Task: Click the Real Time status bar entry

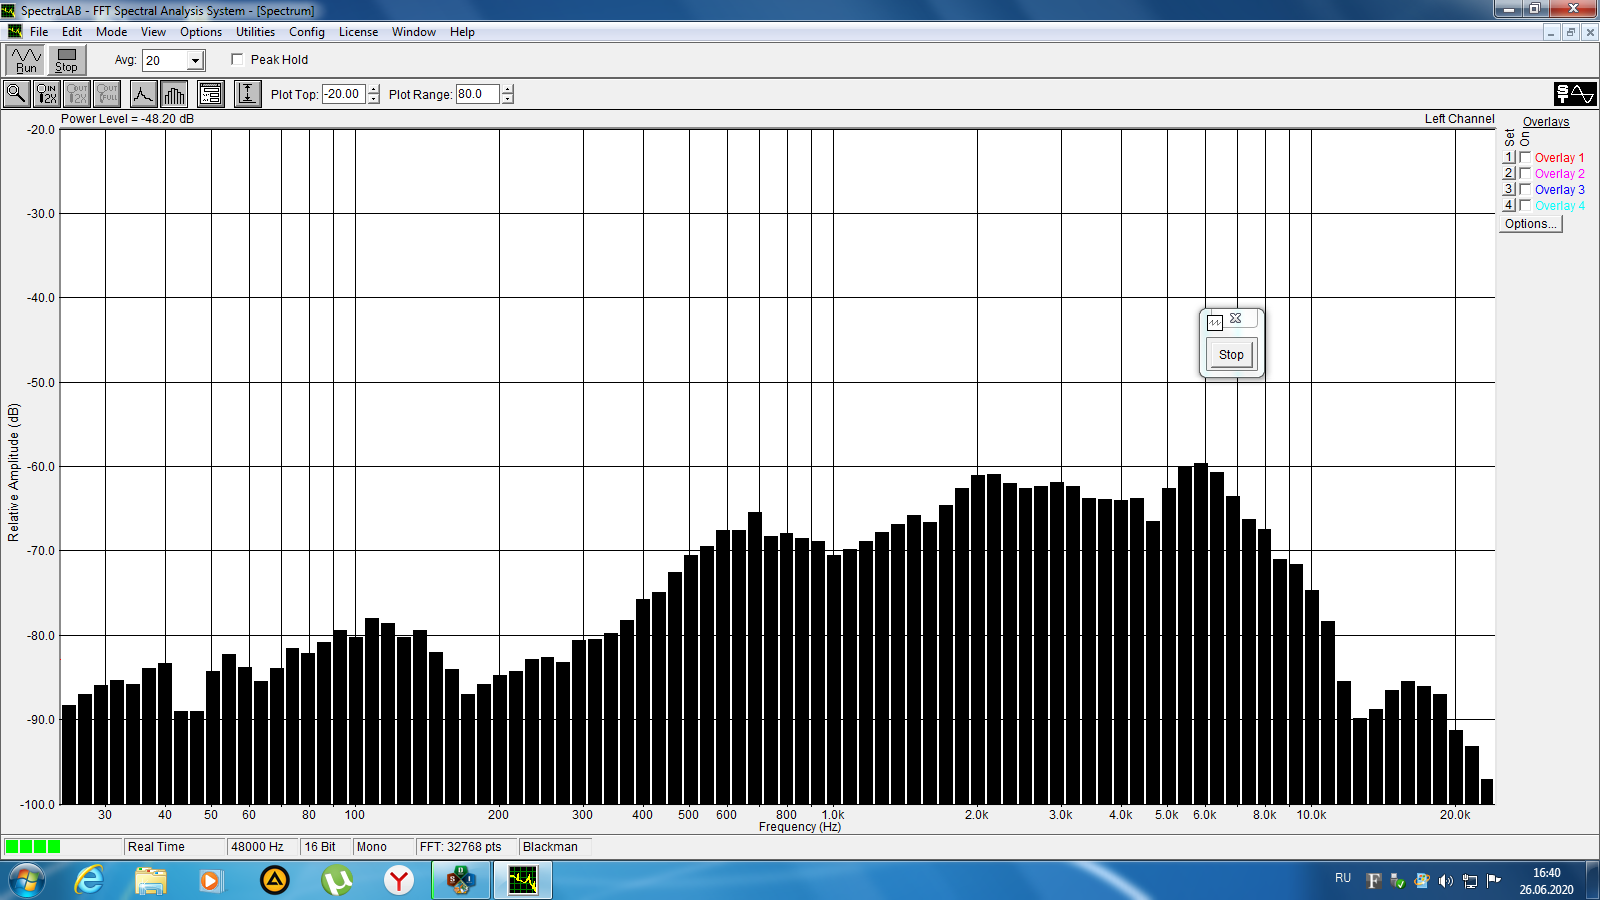Action: (x=174, y=847)
